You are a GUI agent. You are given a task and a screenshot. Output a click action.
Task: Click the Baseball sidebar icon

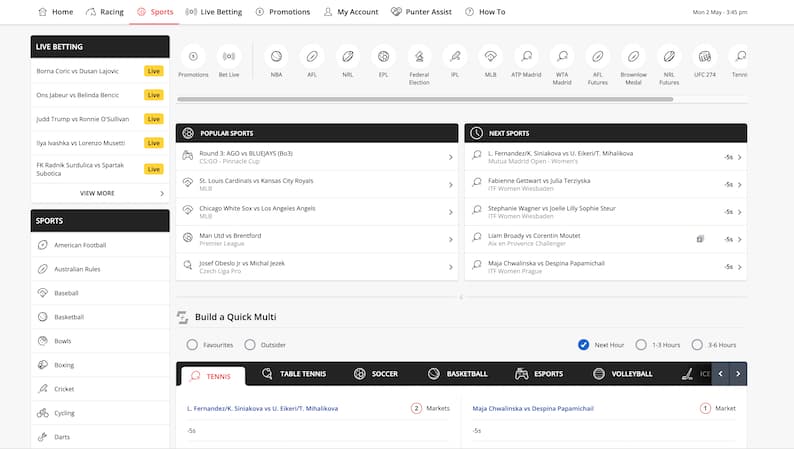tap(43, 293)
